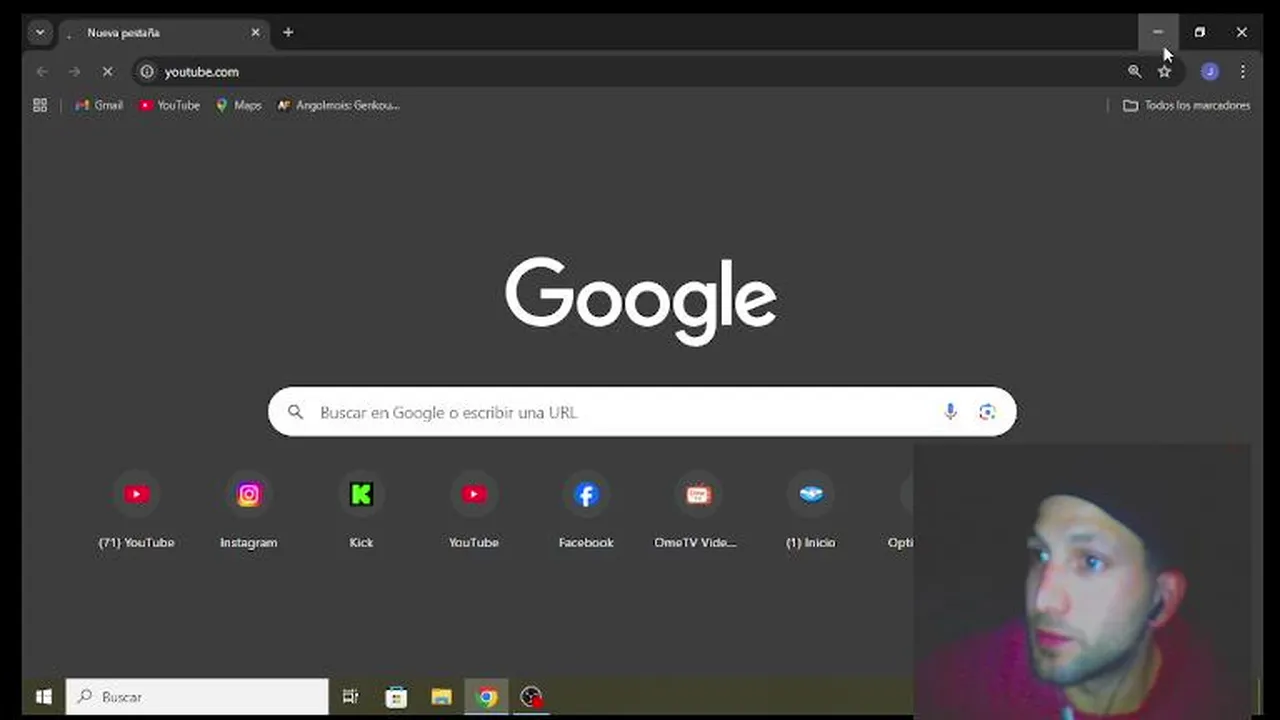Go forward with the forward arrow

[x=74, y=72]
